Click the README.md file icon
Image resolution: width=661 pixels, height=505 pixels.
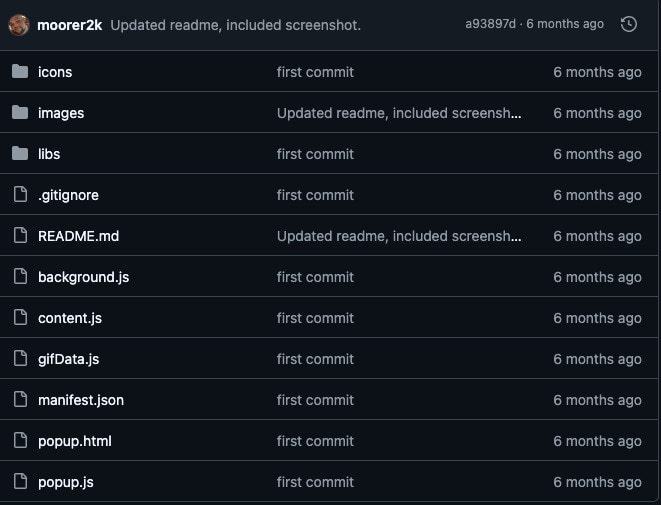tap(20, 236)
